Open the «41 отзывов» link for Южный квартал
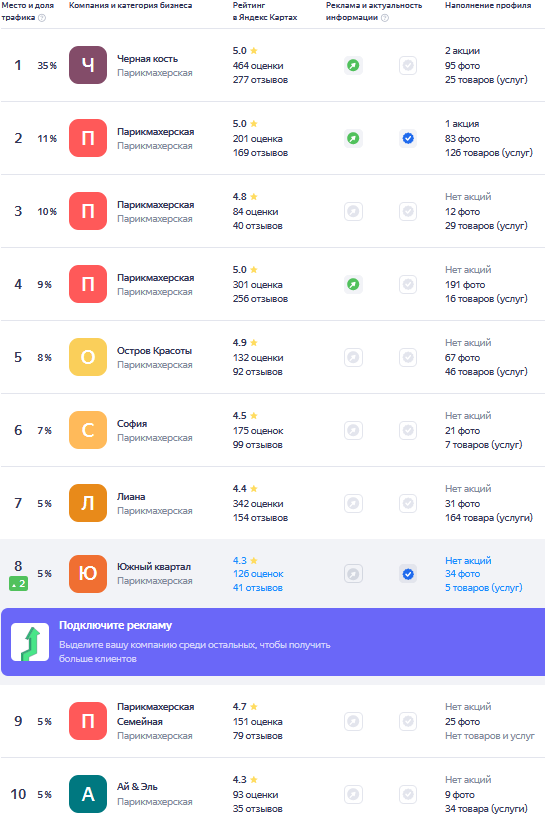 (x=258, y=588)
